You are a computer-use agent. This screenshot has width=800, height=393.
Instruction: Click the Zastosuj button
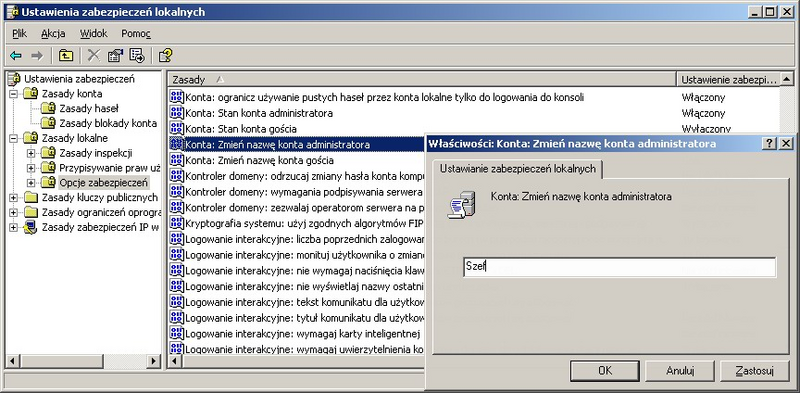755,371
